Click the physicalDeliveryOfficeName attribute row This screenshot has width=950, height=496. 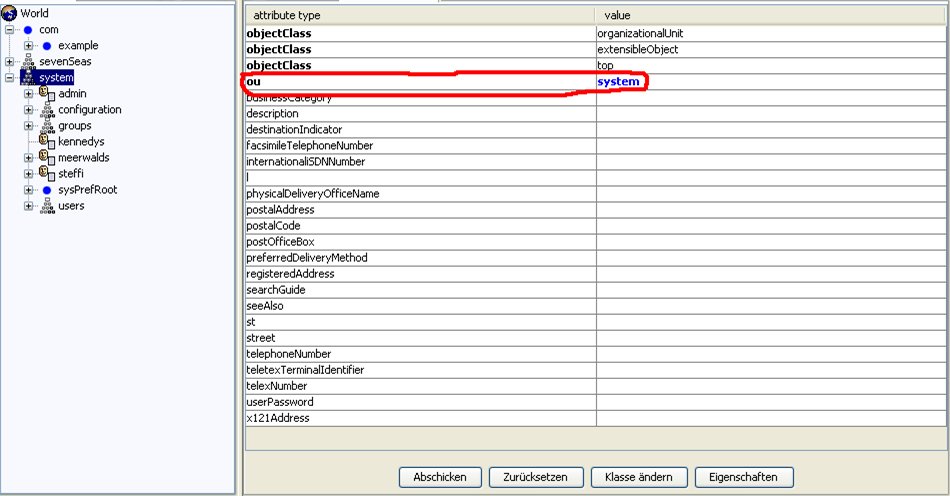(x=596, y=194)
